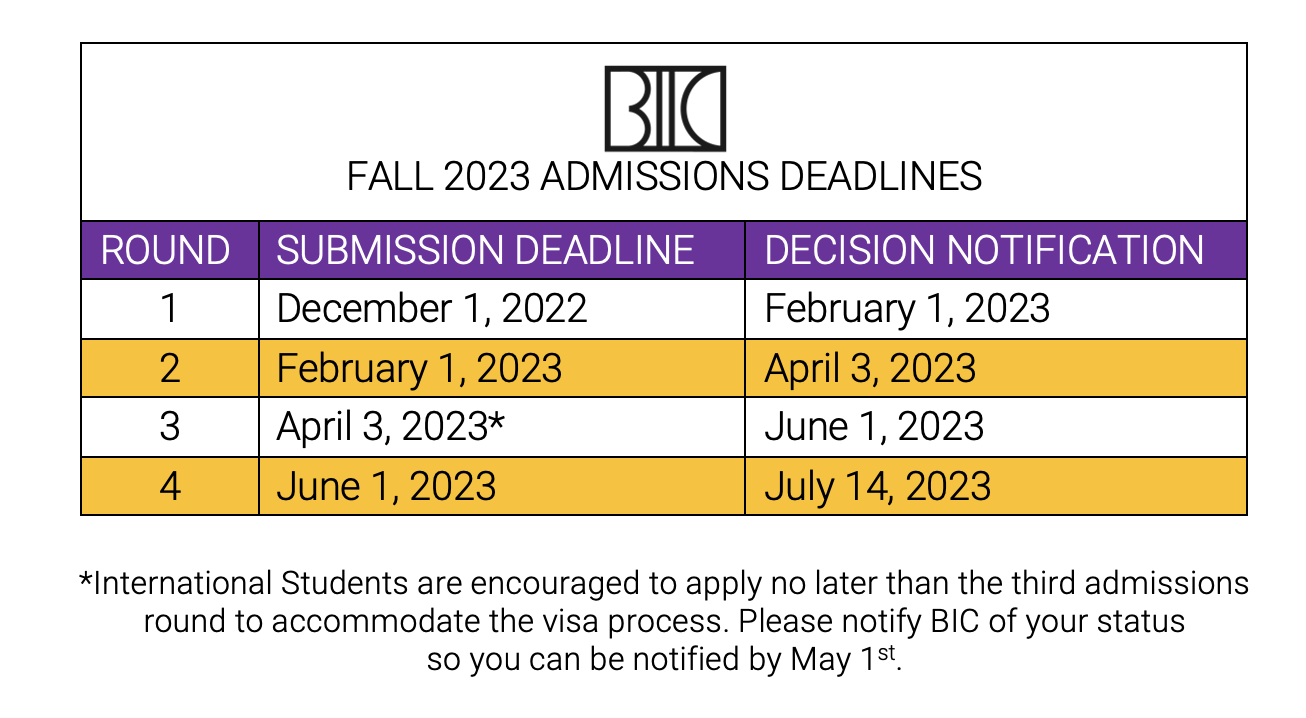Click the May 1st notification footnote line
Screen dimensions: 1306x718
point(664,659)
